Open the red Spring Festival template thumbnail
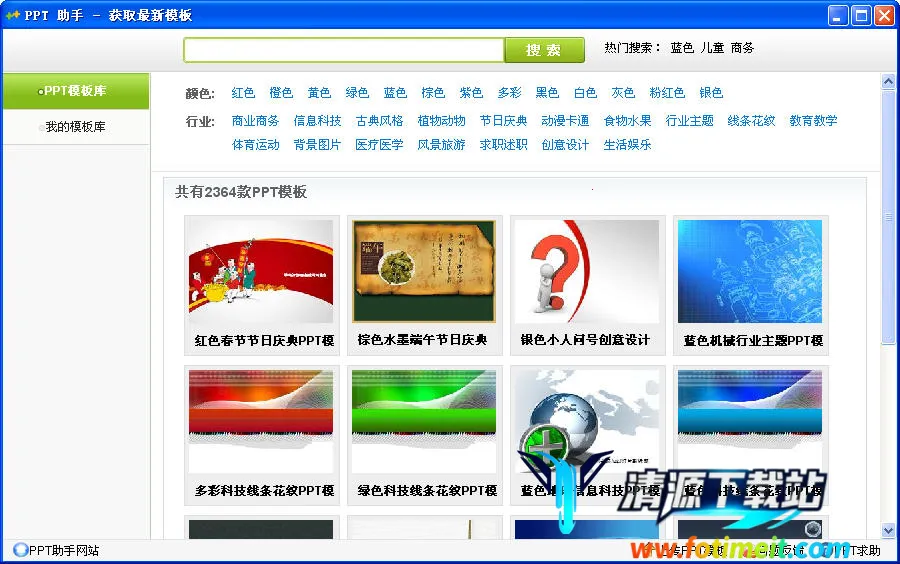This screenshot has width=900, height=564. click(x=261, y=272)
